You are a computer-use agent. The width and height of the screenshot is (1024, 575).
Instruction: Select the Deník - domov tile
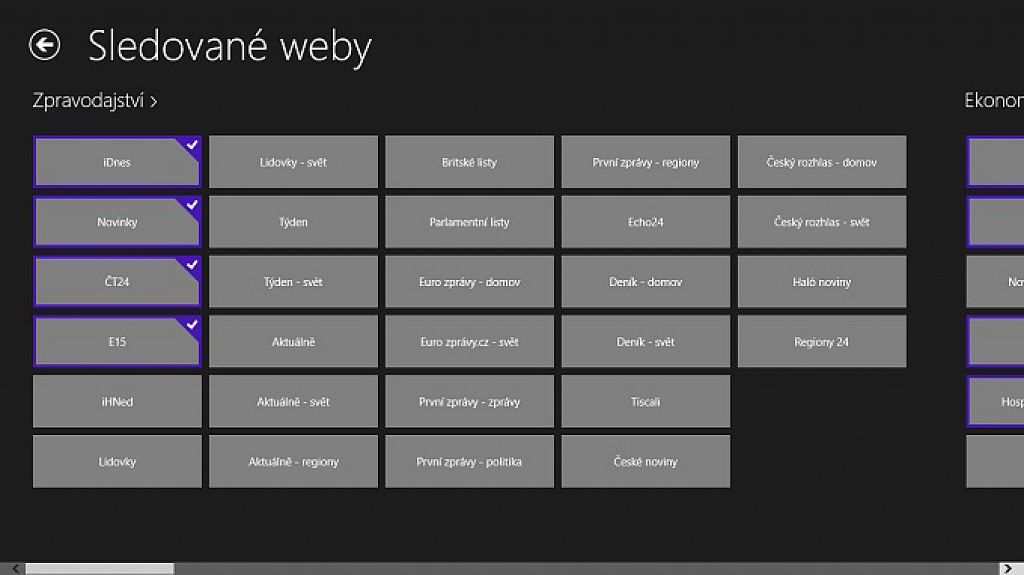[x=646, y=282]
